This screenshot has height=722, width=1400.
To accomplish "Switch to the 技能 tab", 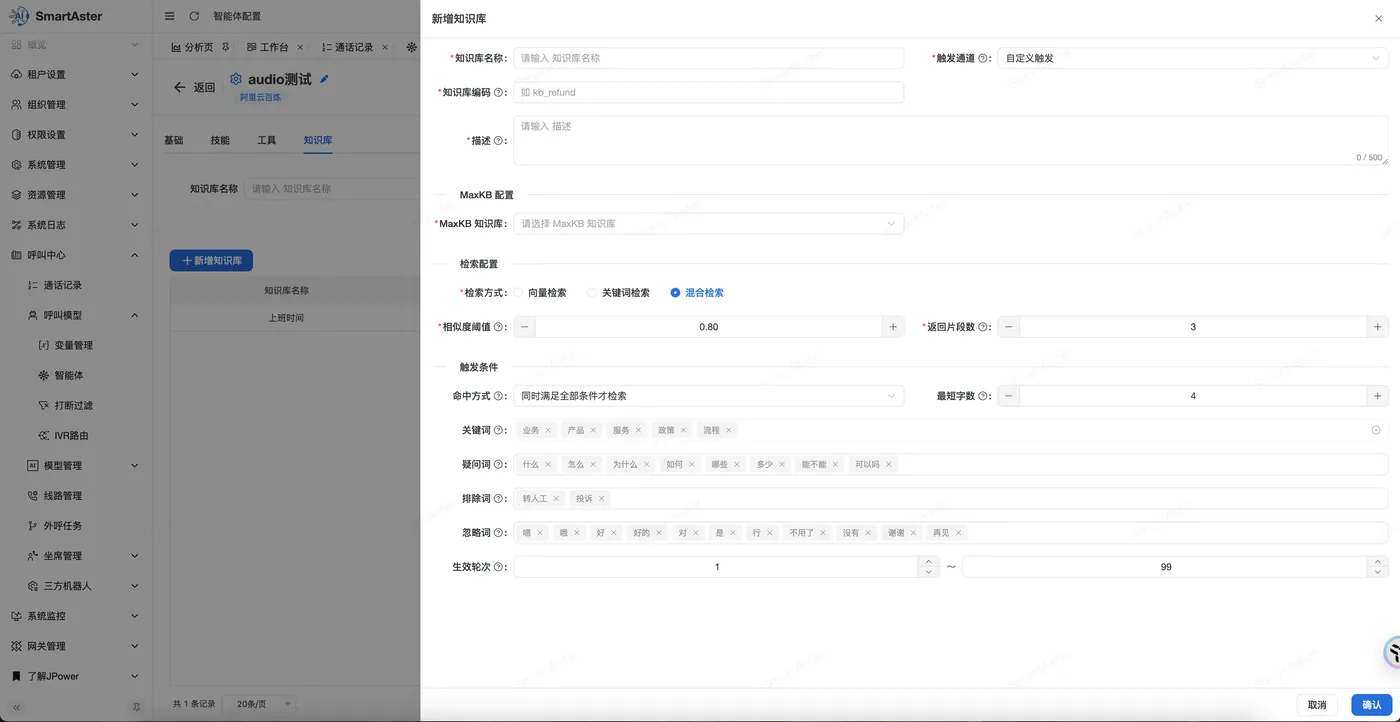I will (220, 140).
